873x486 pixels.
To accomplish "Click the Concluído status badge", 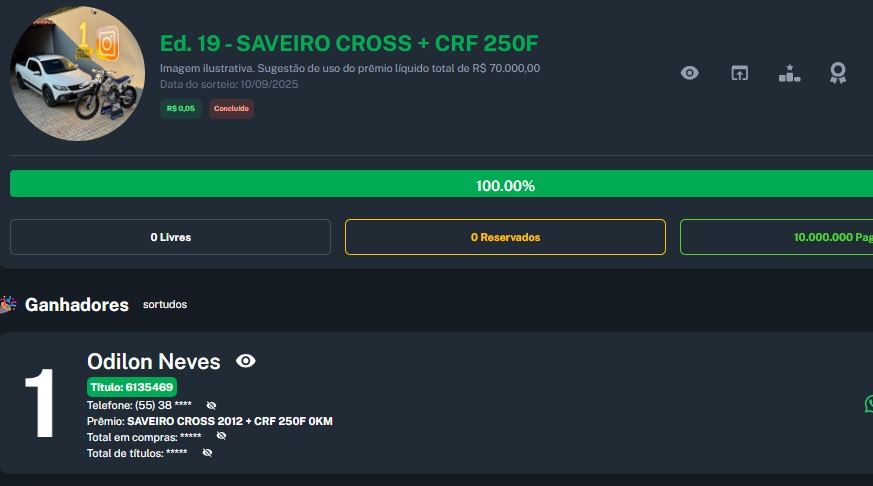I will point(231,109).
